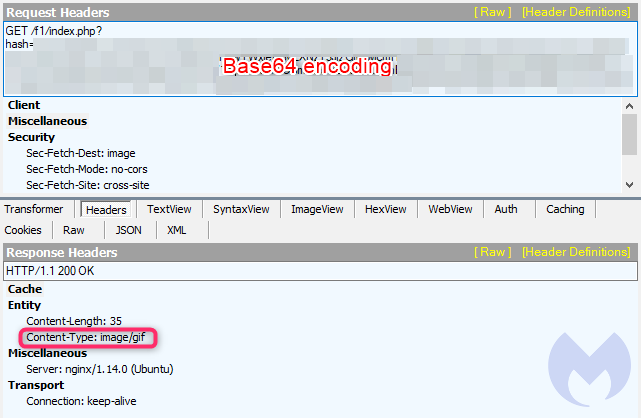Screen dimensions: 641x418
Task: Select the Content-Type: image/gif header
Action: pyautogui.click(x=87, y=338)
